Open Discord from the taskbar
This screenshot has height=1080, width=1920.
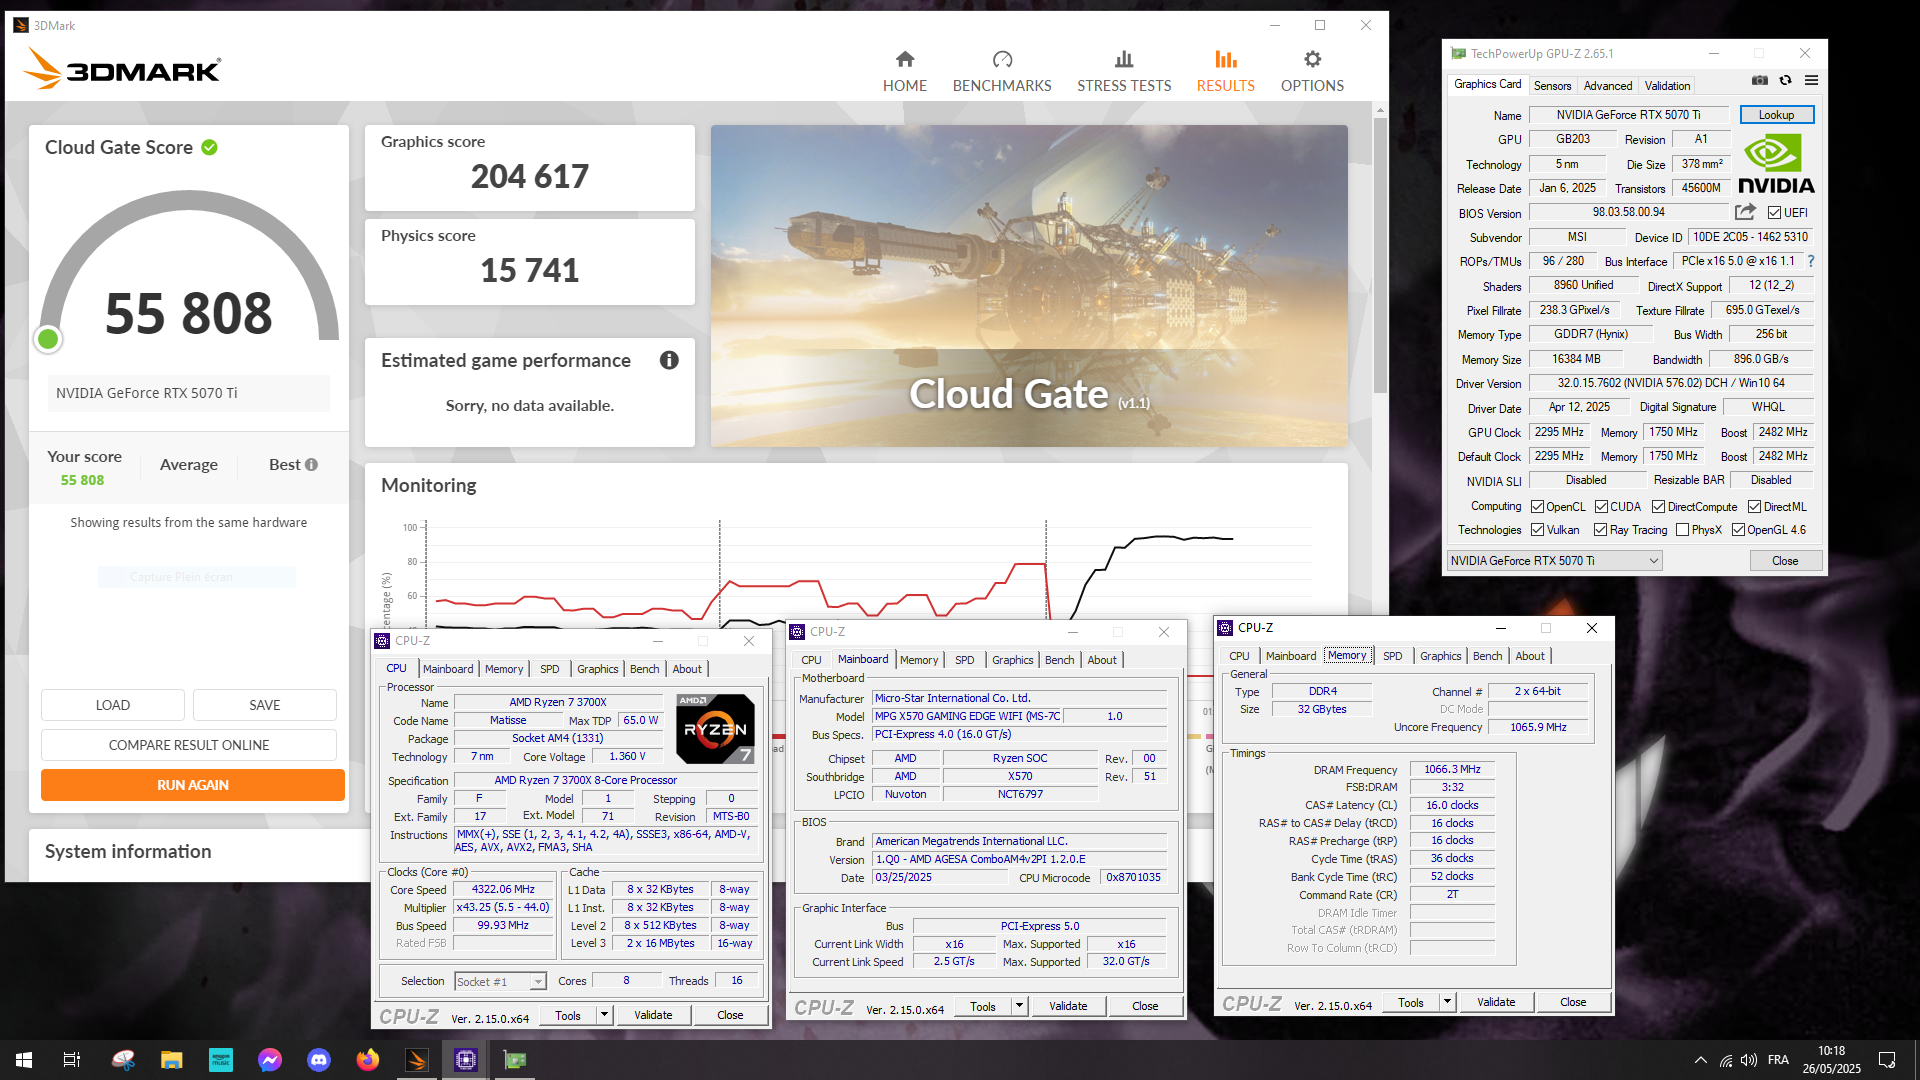(319, 1060)
